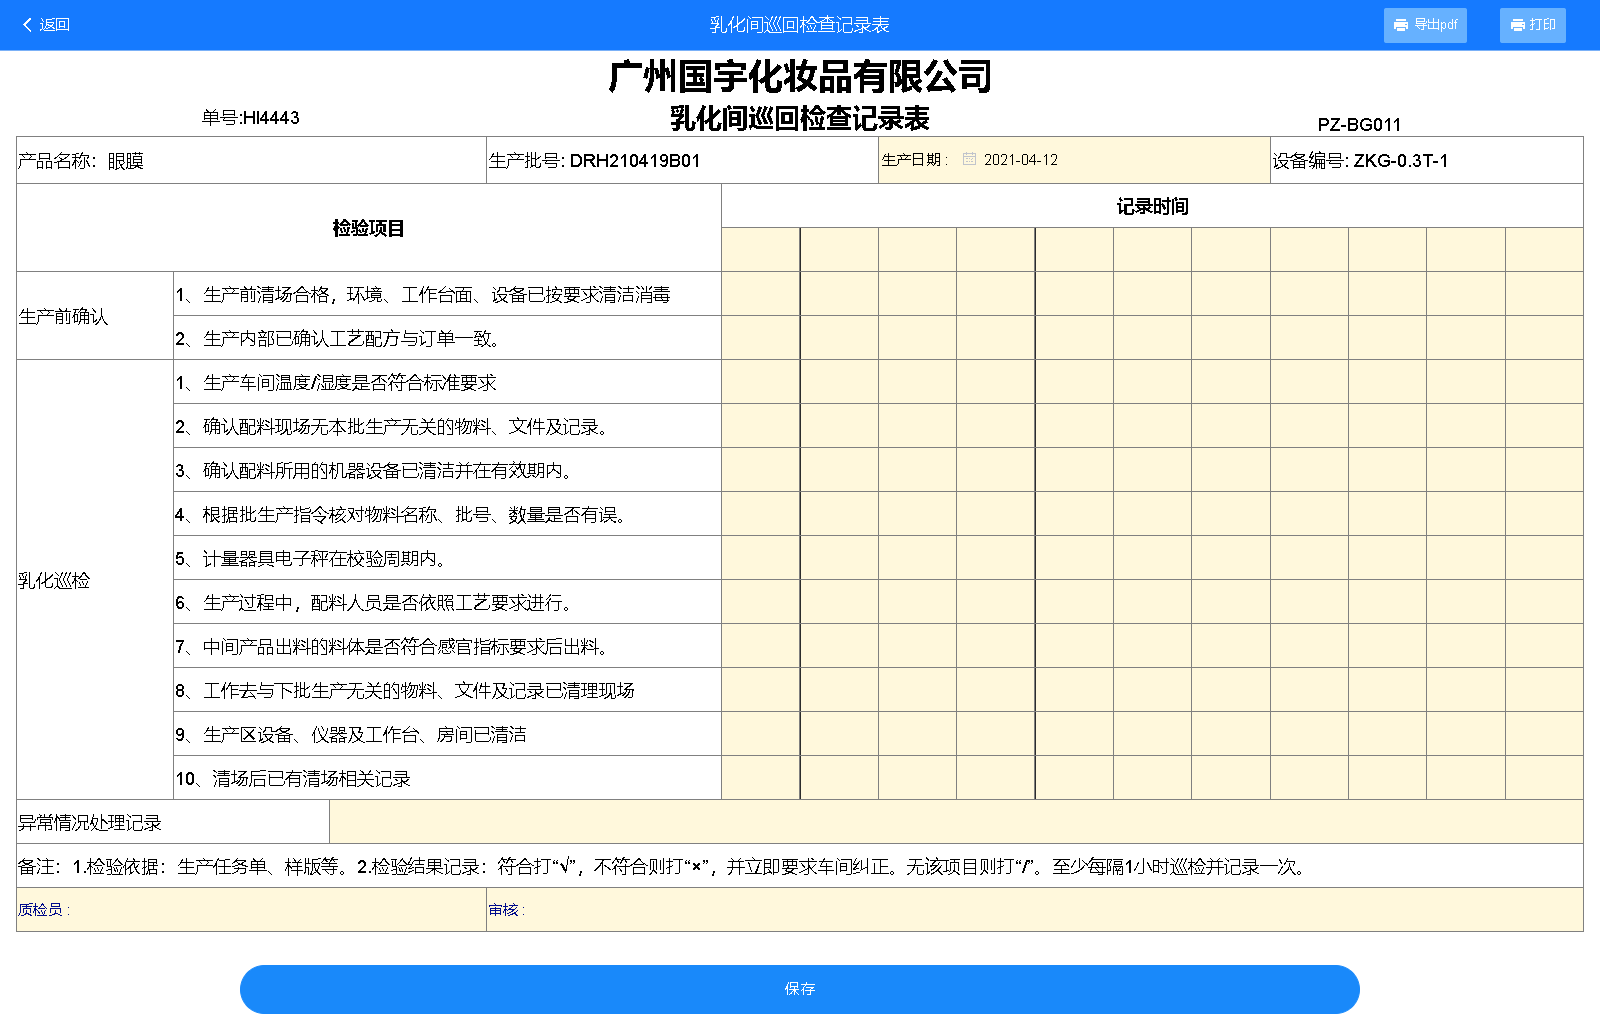Screen dimensions: 1600x1025
Task: Click the 返回 text in the header
Action: [55, 25]
